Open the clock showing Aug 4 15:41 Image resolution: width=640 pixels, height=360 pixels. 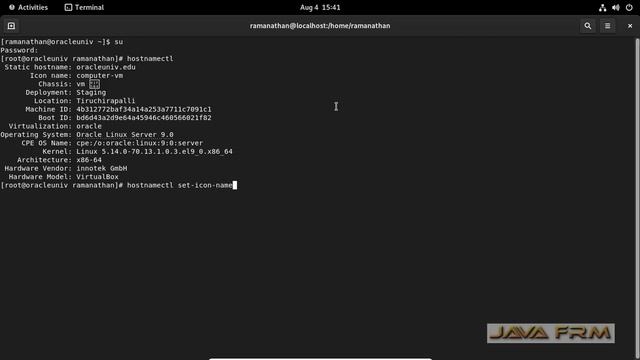tap(320, 7)
